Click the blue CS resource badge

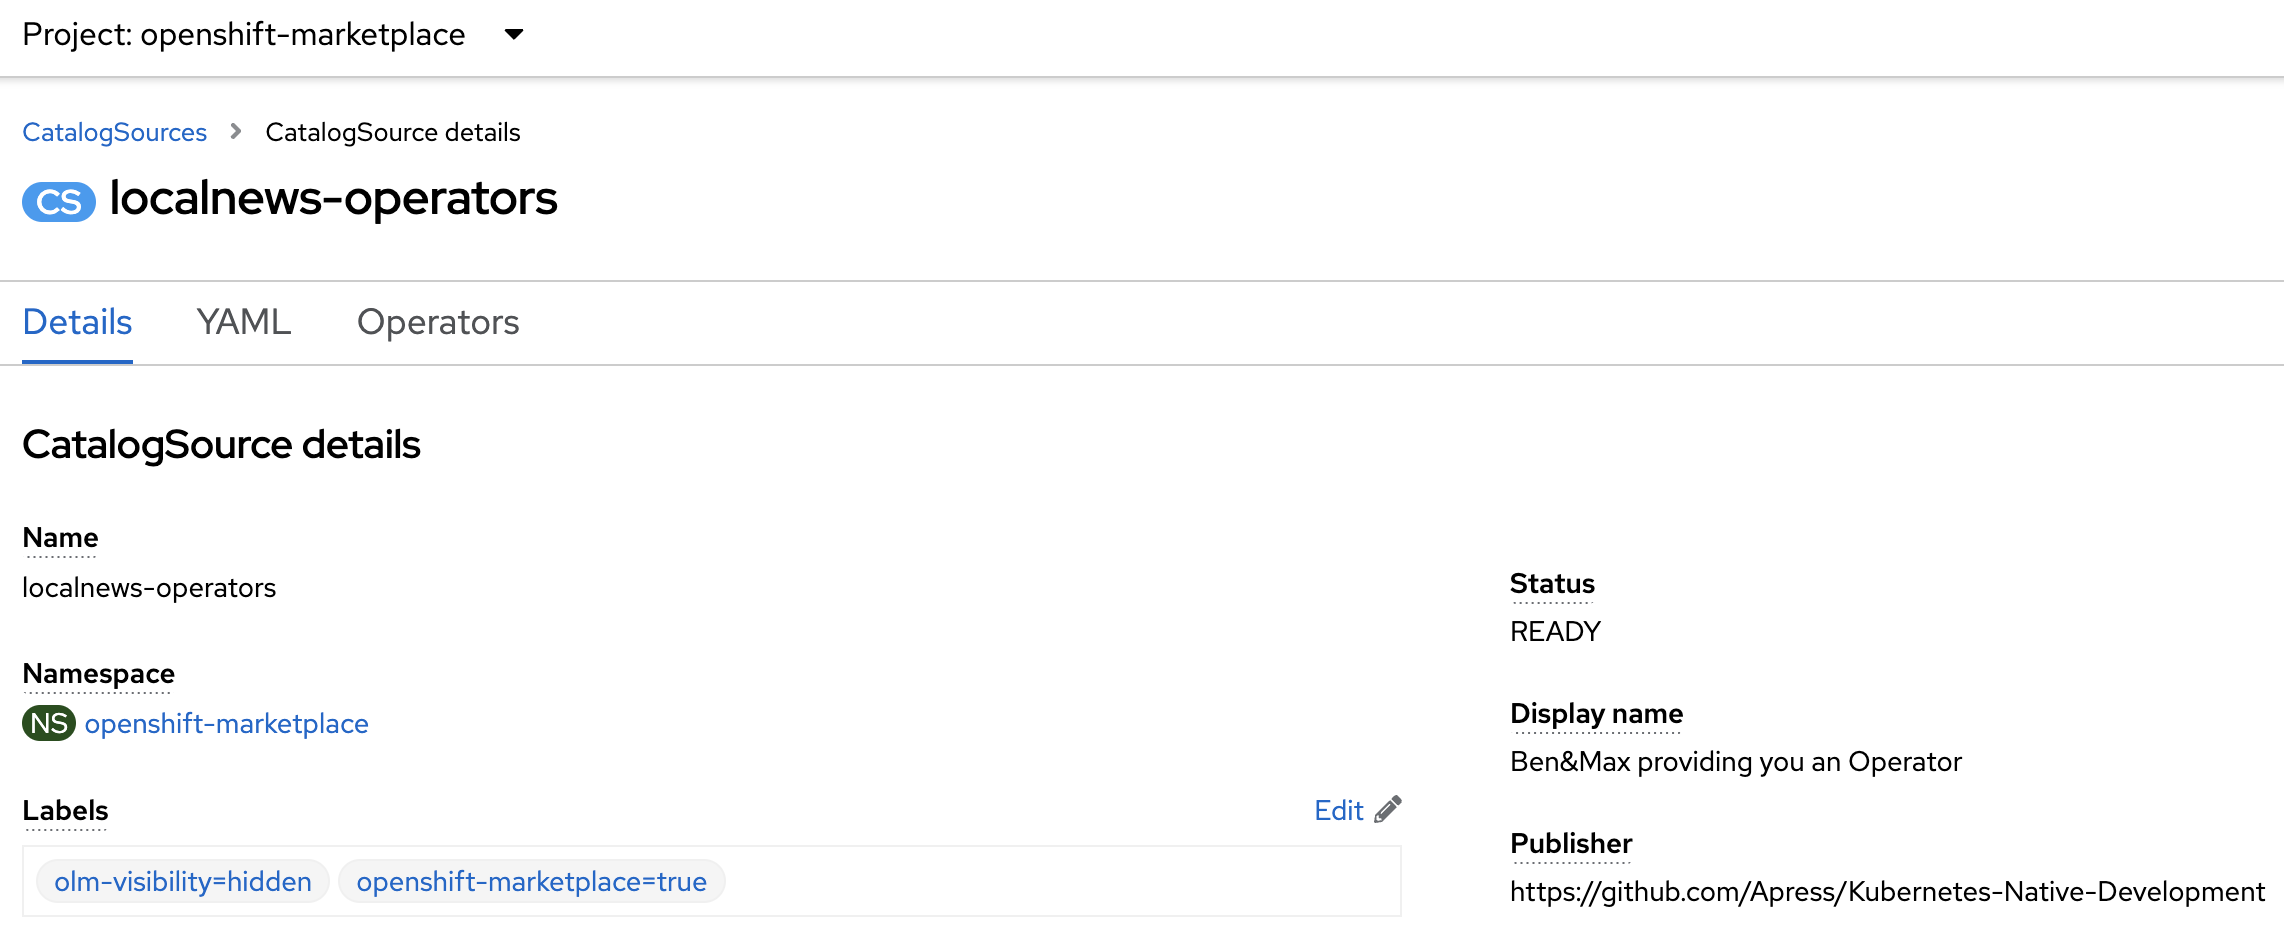[59, 201]
